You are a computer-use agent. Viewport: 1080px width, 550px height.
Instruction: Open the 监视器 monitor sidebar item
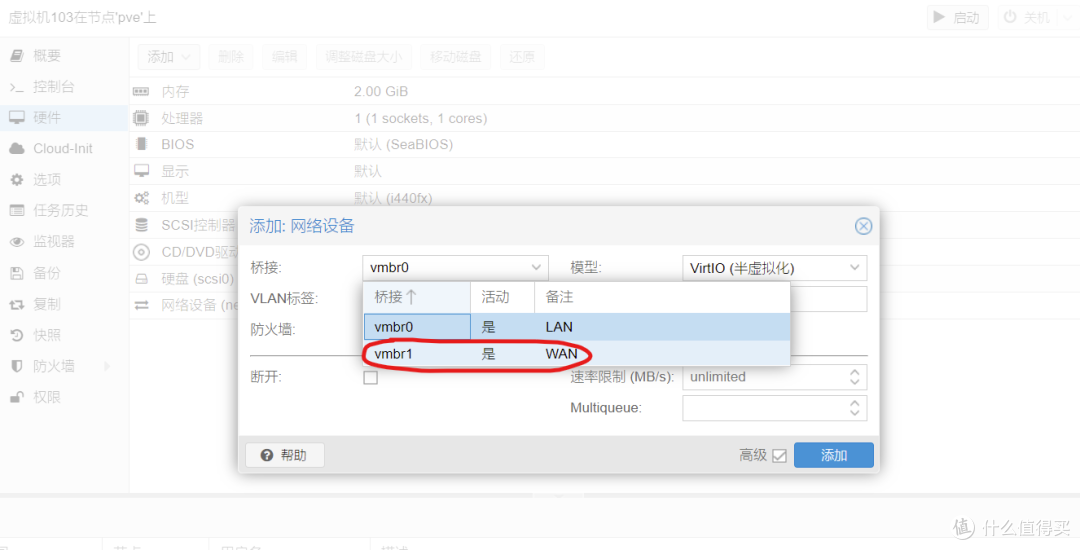pyautogui.click(x=64, y=242)
